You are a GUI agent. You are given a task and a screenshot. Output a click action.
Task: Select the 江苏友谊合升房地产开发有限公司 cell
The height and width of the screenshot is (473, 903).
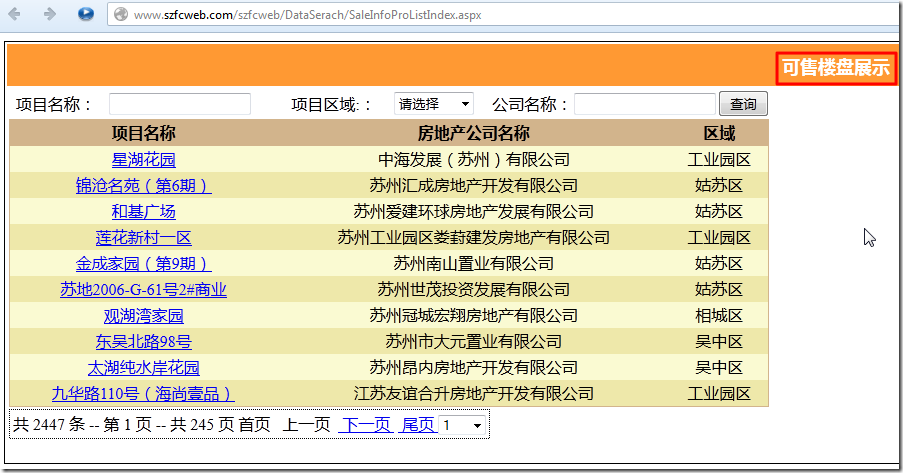(473, 393)
